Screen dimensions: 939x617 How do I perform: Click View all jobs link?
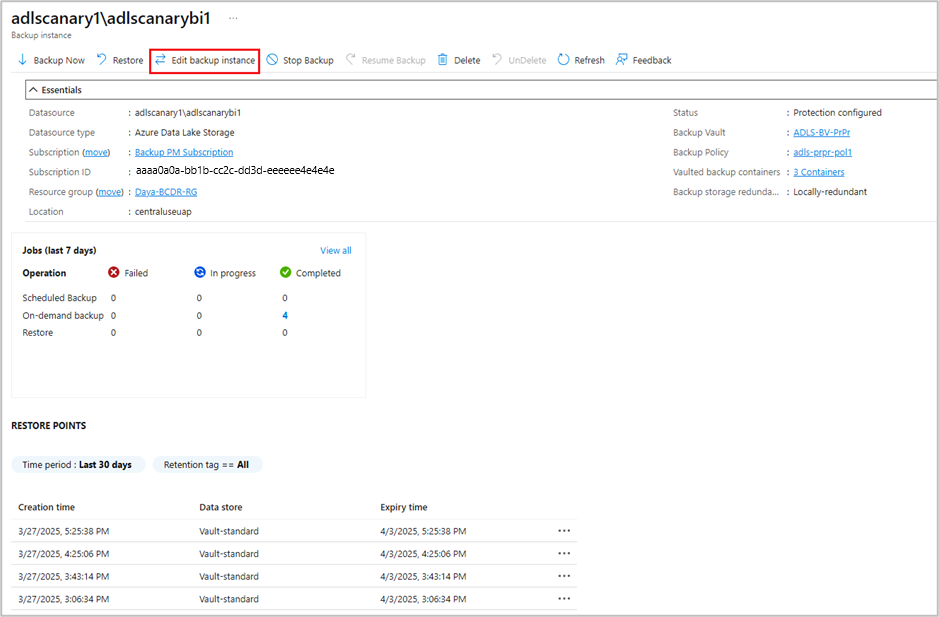pyautogui.click(x=335, y=250)
